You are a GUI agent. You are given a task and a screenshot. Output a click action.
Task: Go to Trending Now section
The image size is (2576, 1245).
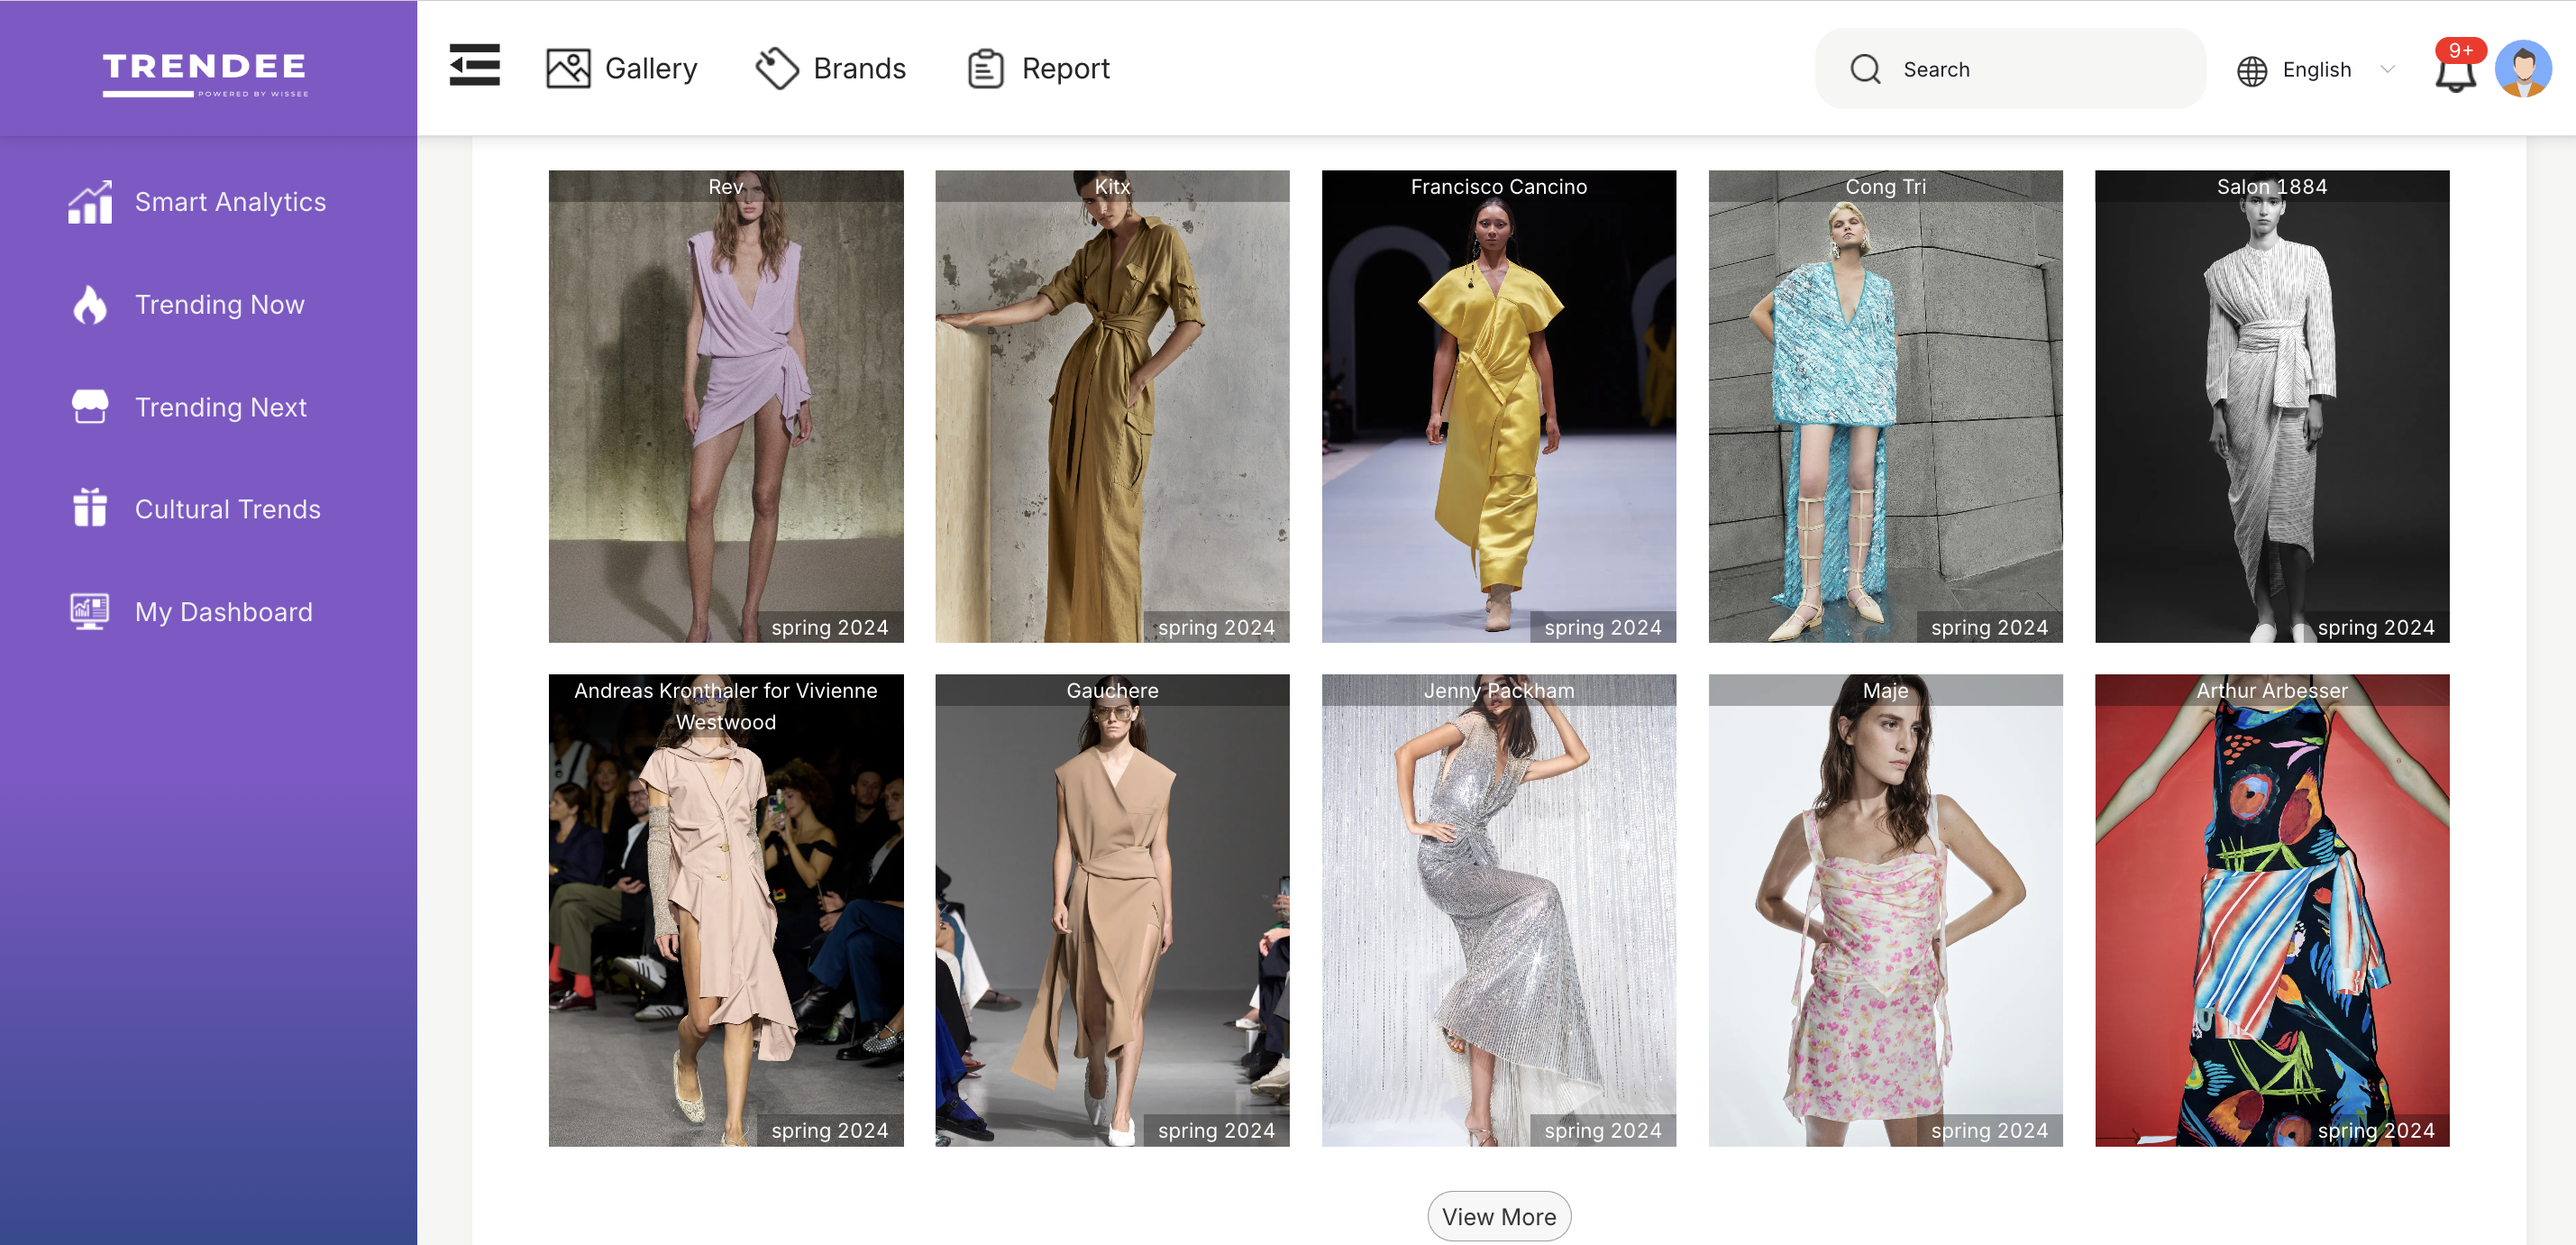click(x=188, y=305)
